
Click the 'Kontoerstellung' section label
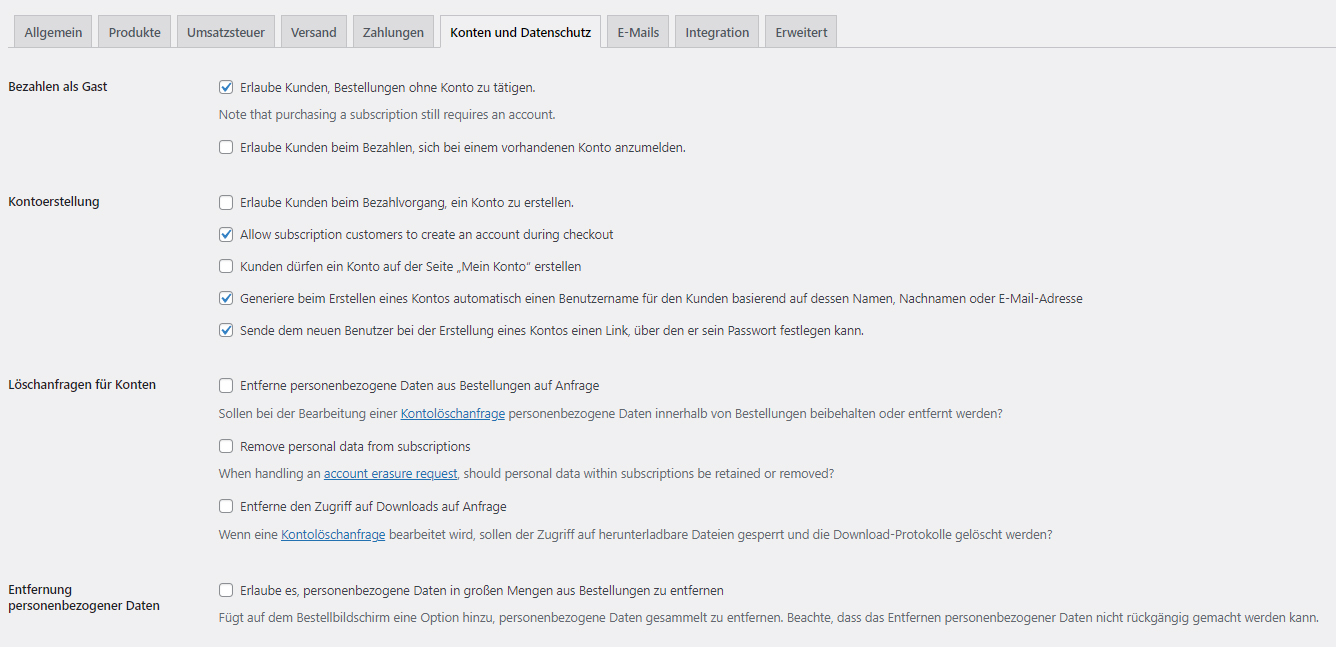tap(54, 202)
